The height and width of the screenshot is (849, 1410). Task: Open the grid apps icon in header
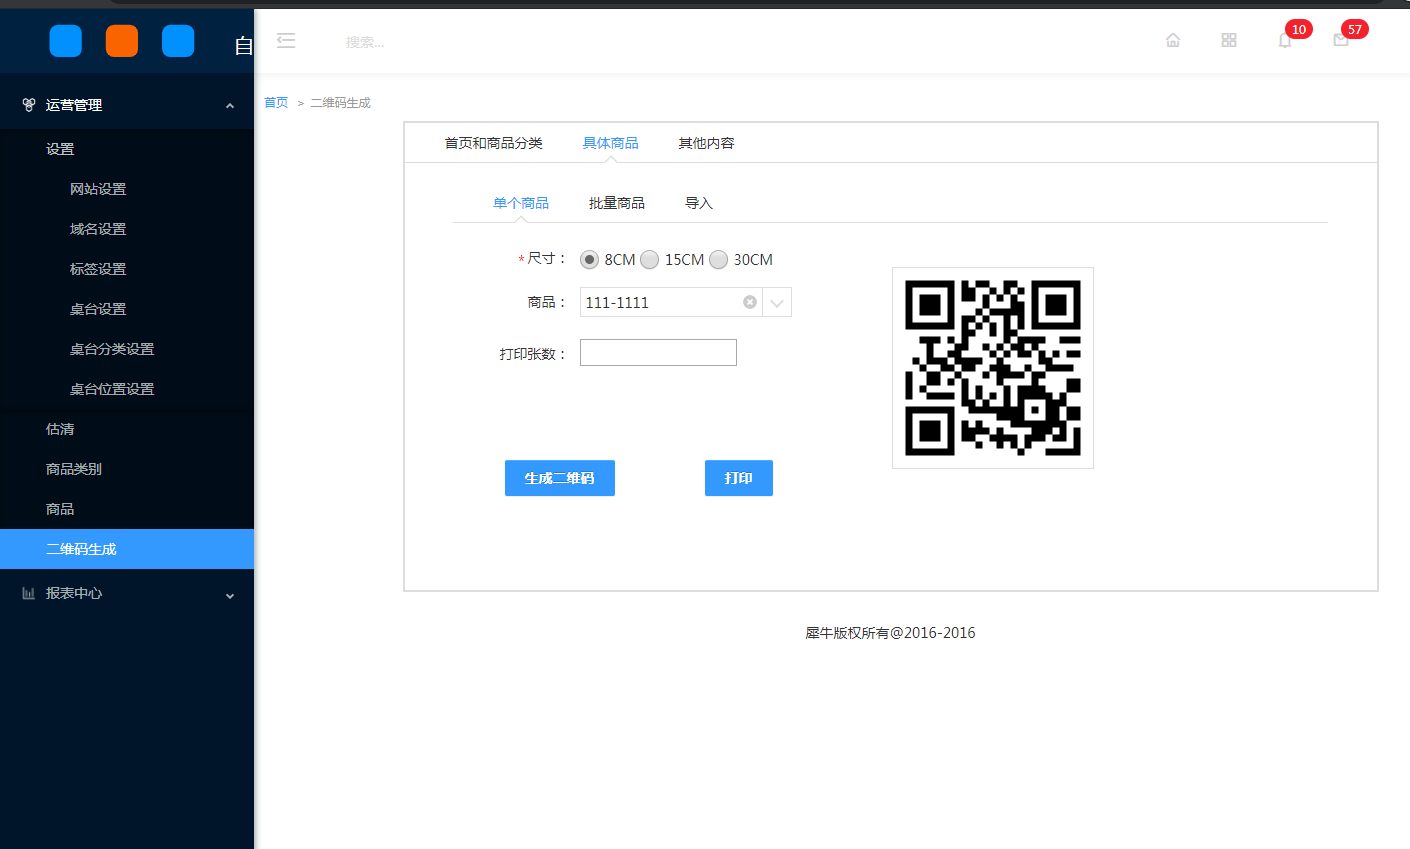1229,40
